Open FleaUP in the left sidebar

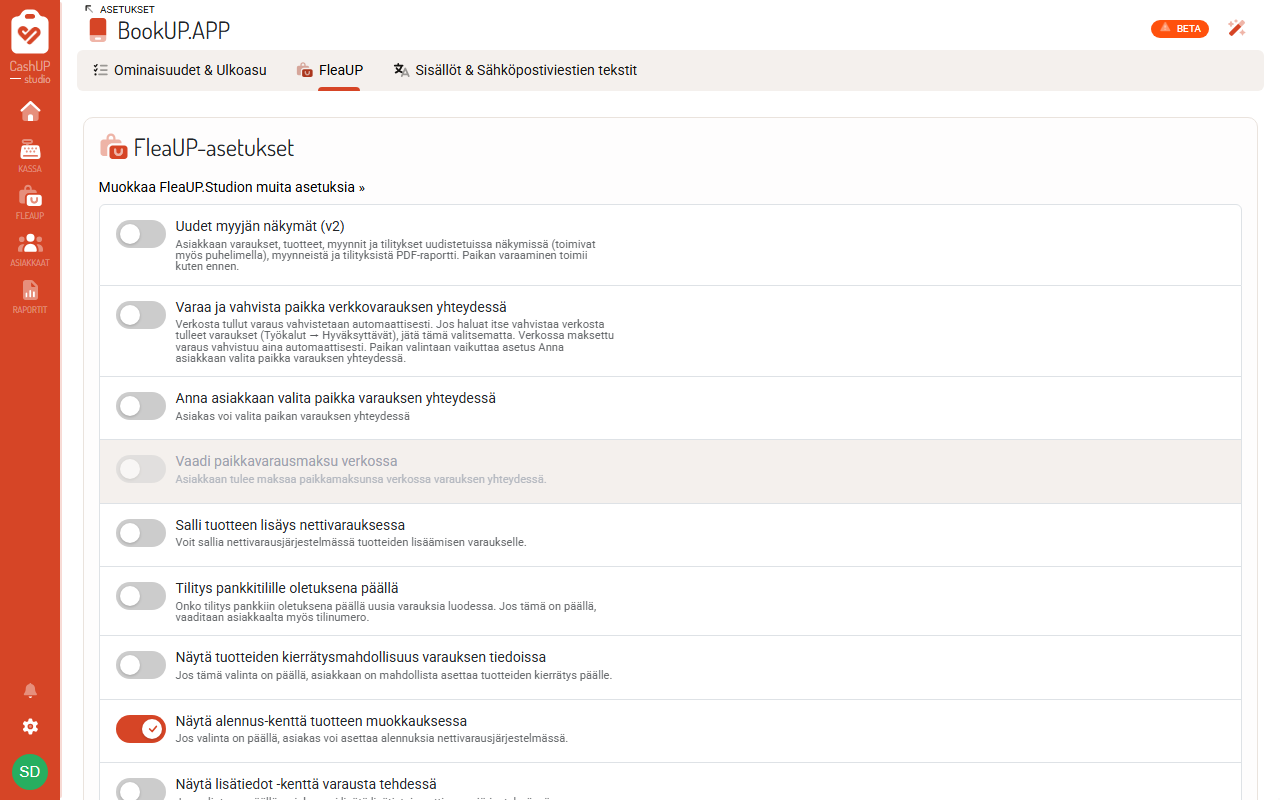point(30,203)
